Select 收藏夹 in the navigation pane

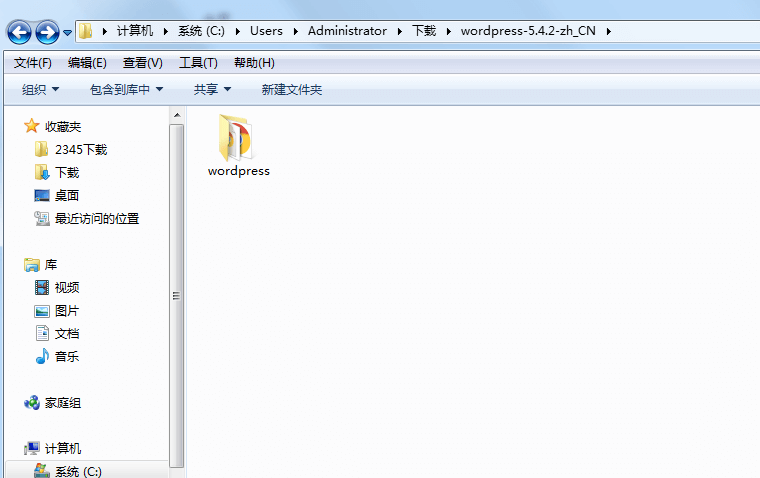pos(63,127)
